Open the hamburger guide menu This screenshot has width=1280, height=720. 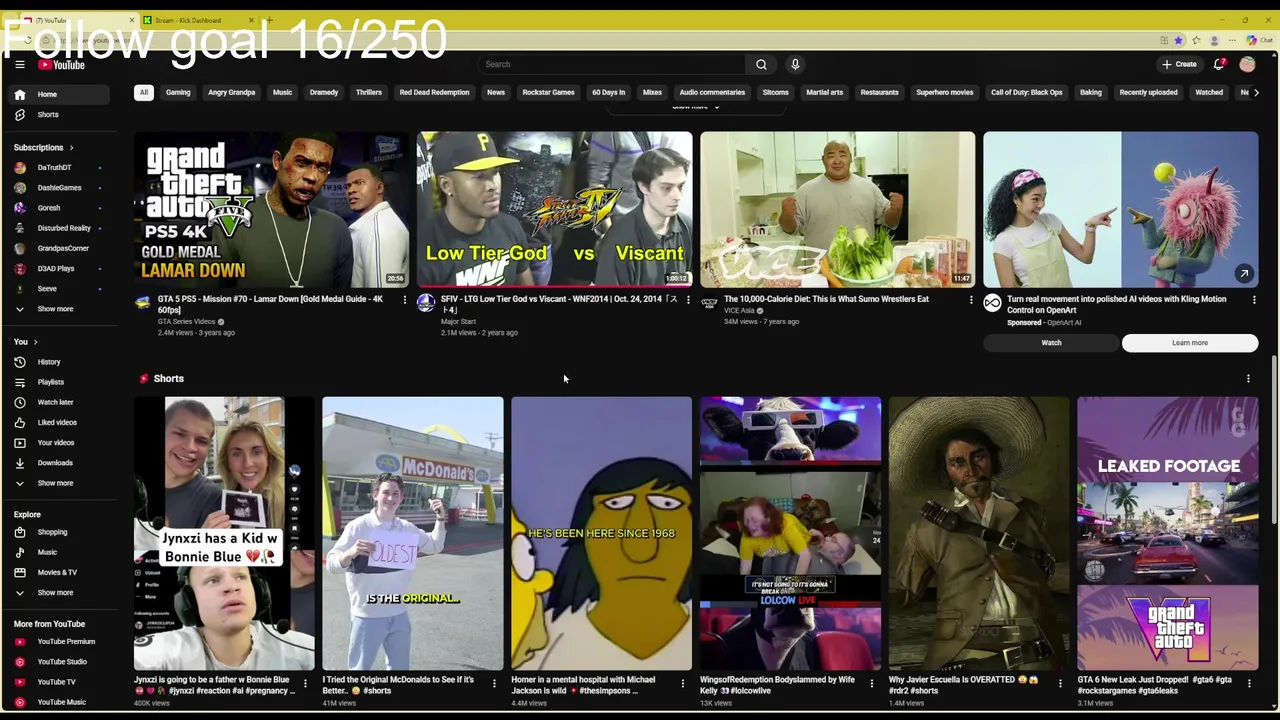19,65
